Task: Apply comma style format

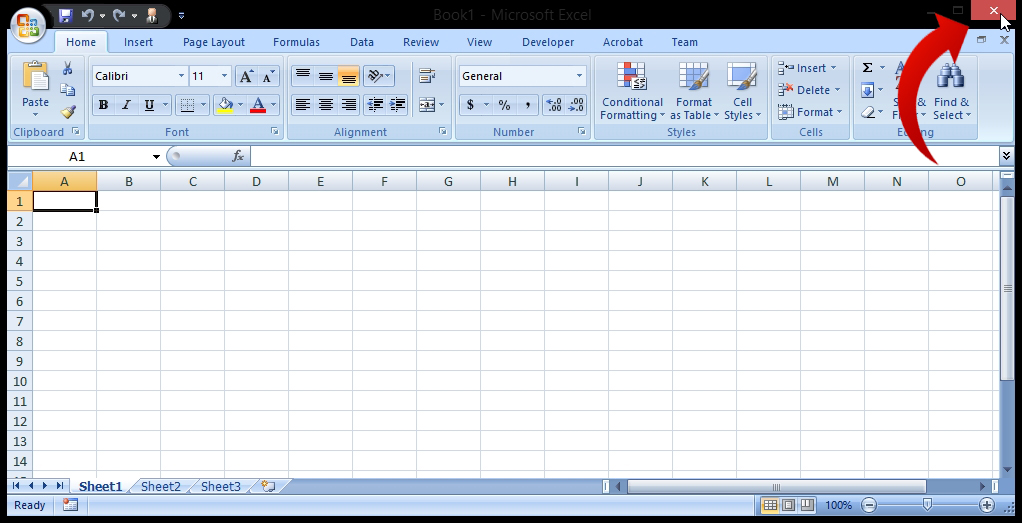Action: pos(527,105)
